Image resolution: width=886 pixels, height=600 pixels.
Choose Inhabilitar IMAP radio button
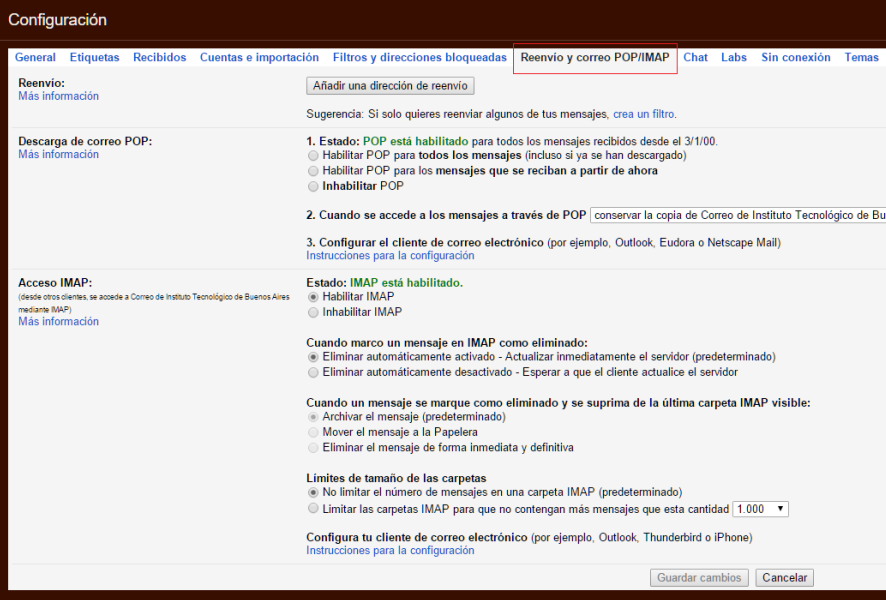[314, 312]
